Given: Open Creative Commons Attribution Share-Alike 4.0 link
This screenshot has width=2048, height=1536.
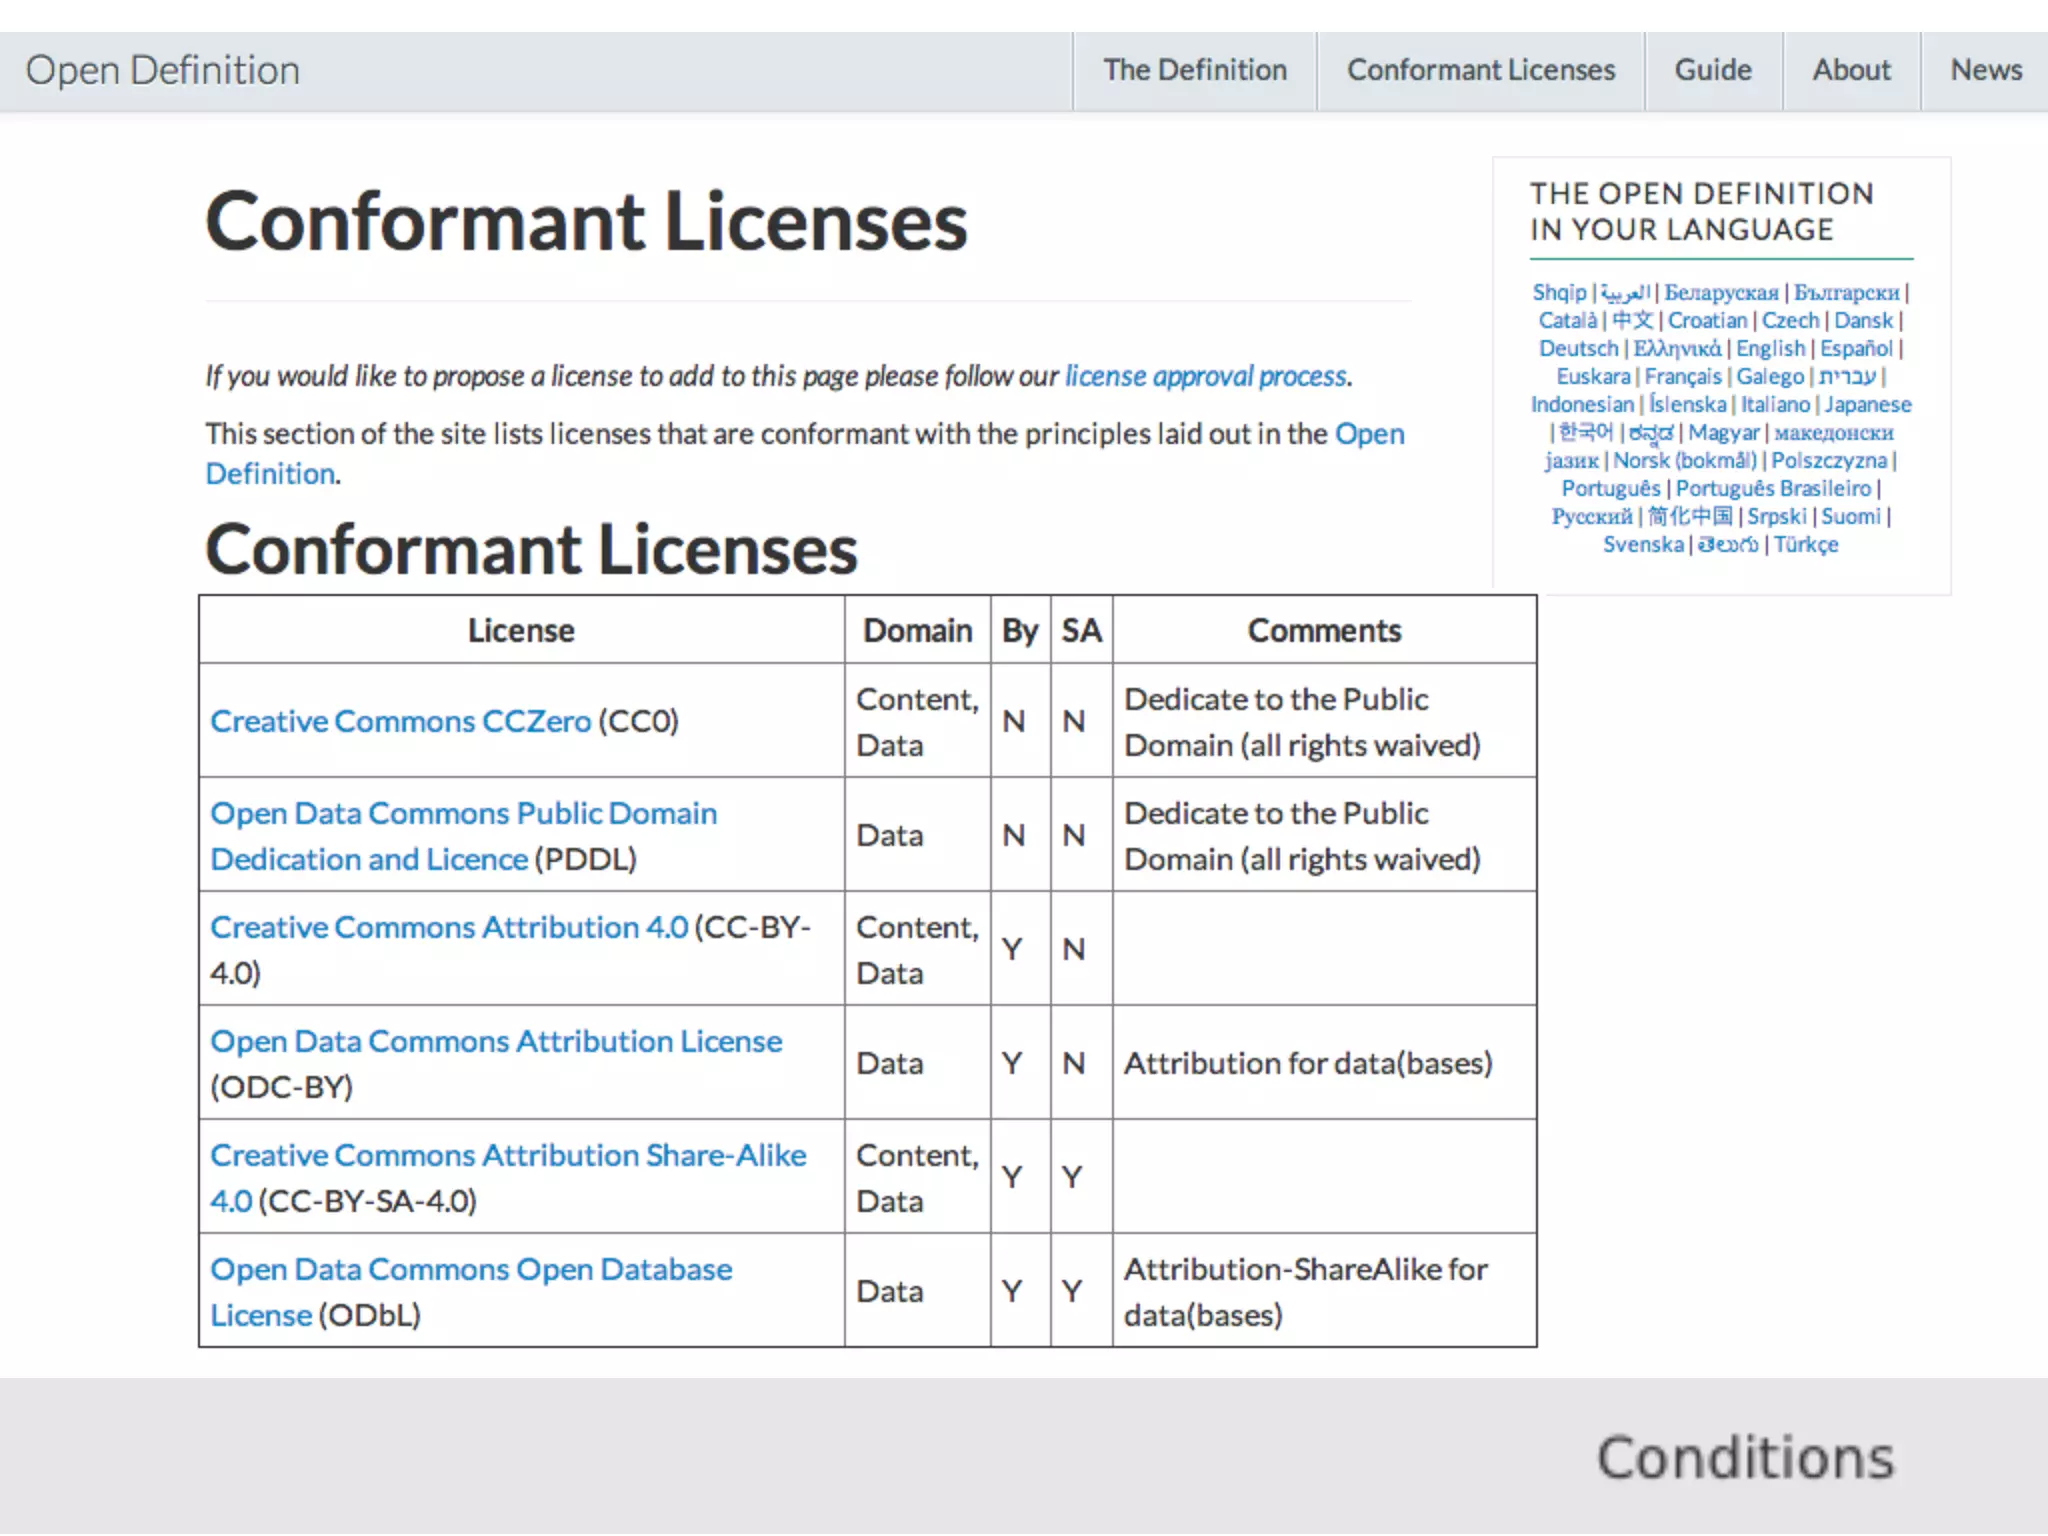Looking at the screenshot, I should 508,1156.
